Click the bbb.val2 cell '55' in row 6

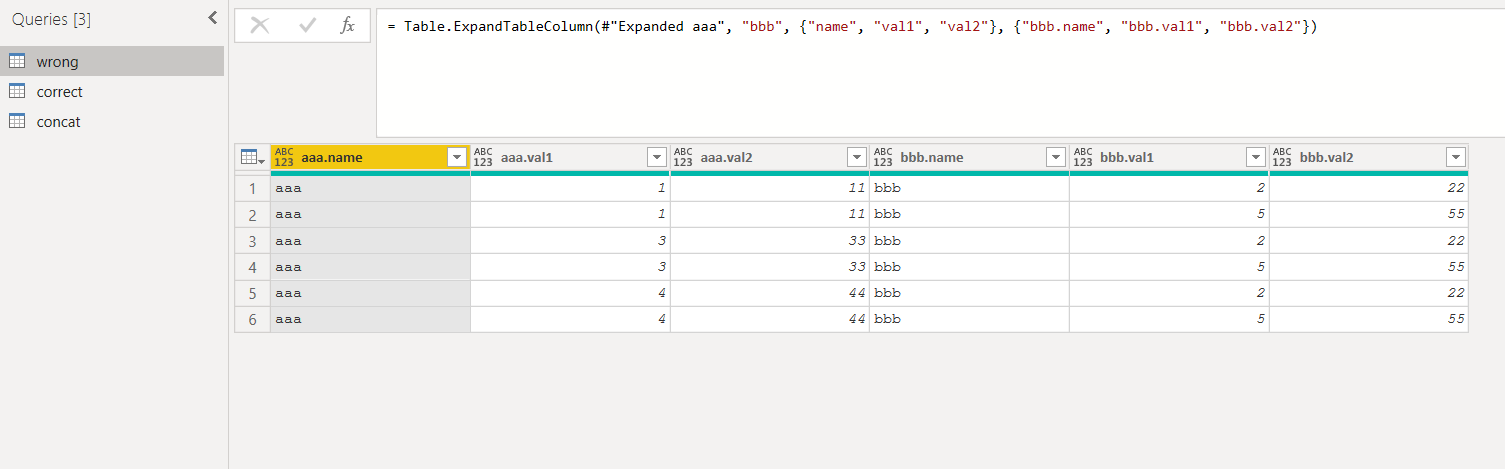1369,319
